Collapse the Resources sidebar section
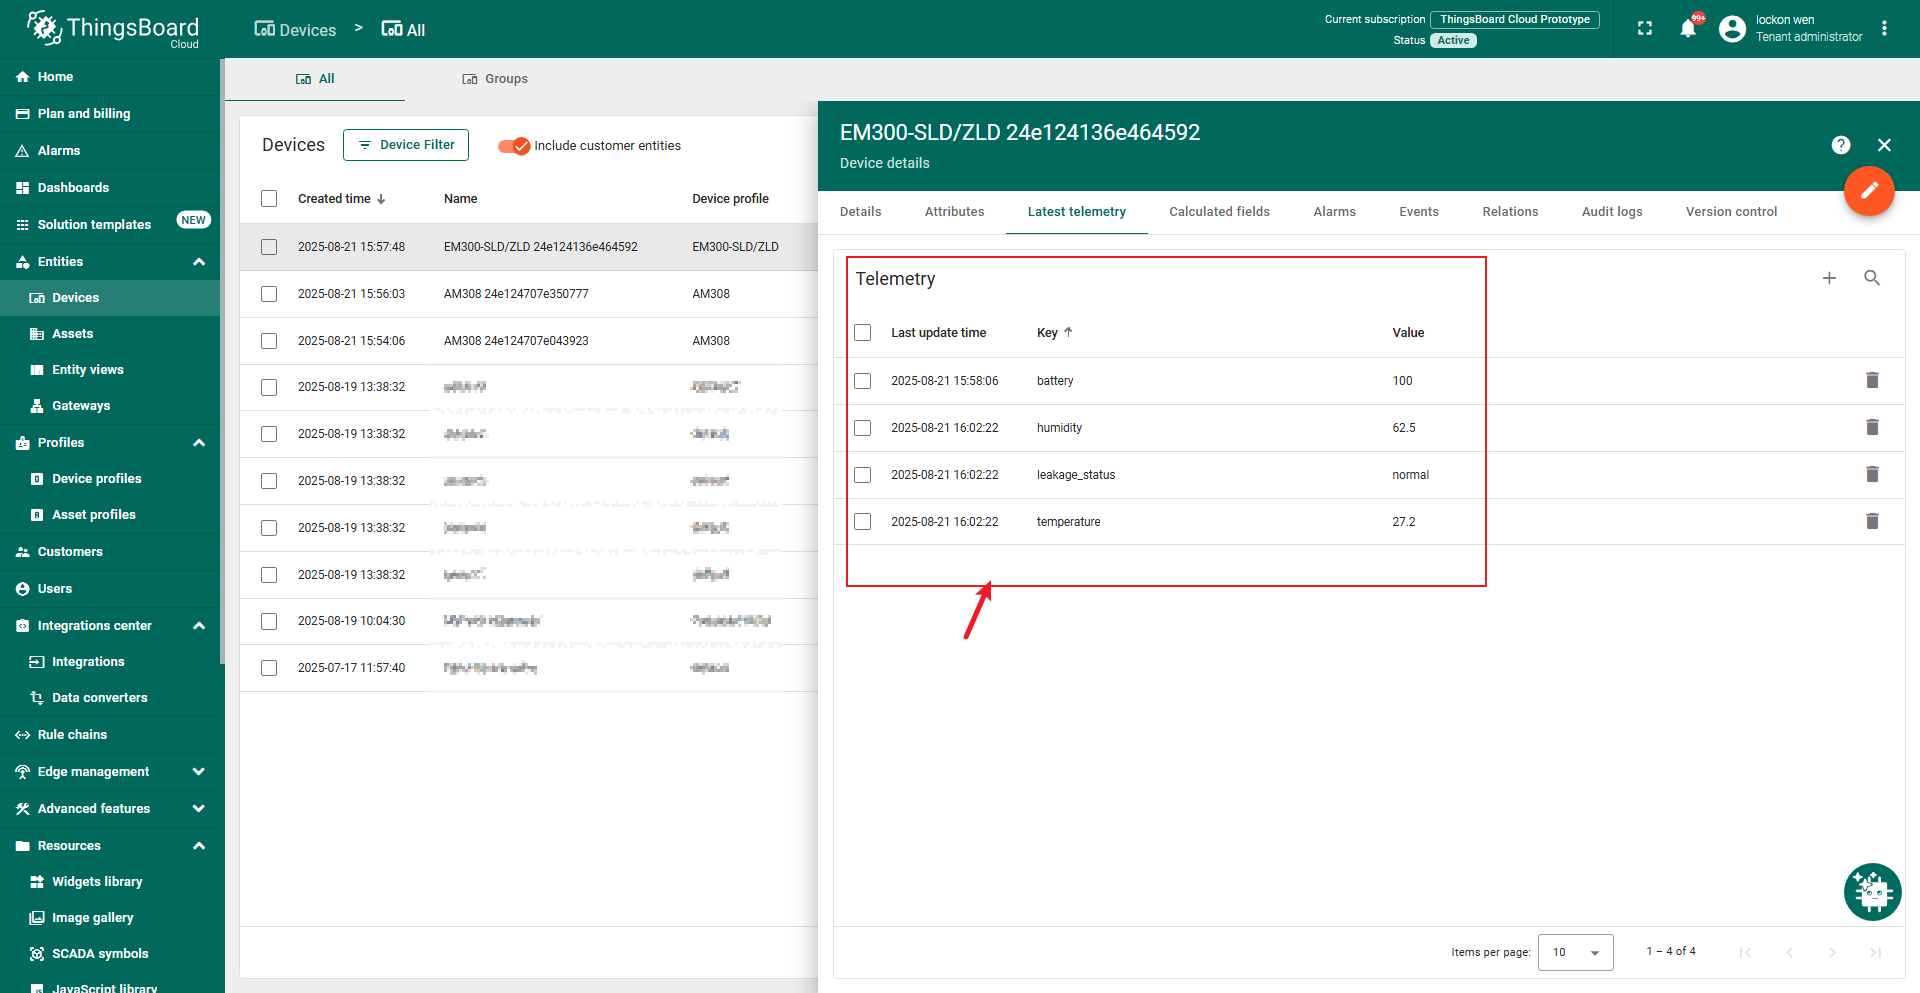 [199, 846]
